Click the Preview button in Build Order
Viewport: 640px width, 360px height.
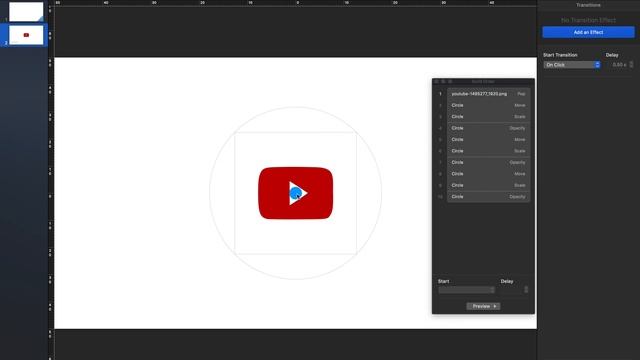pyautogui.click(x=483, y=306)
